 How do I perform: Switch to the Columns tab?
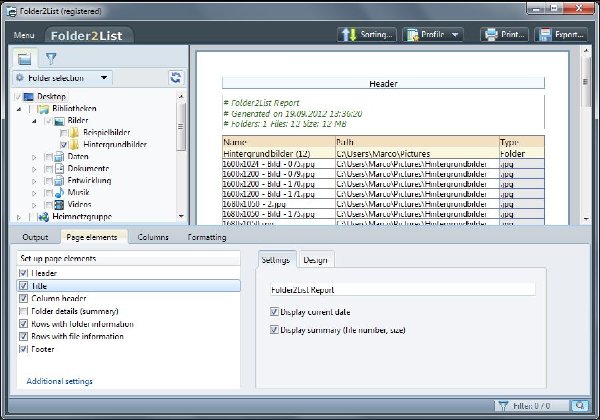click(x=153, y=237)
